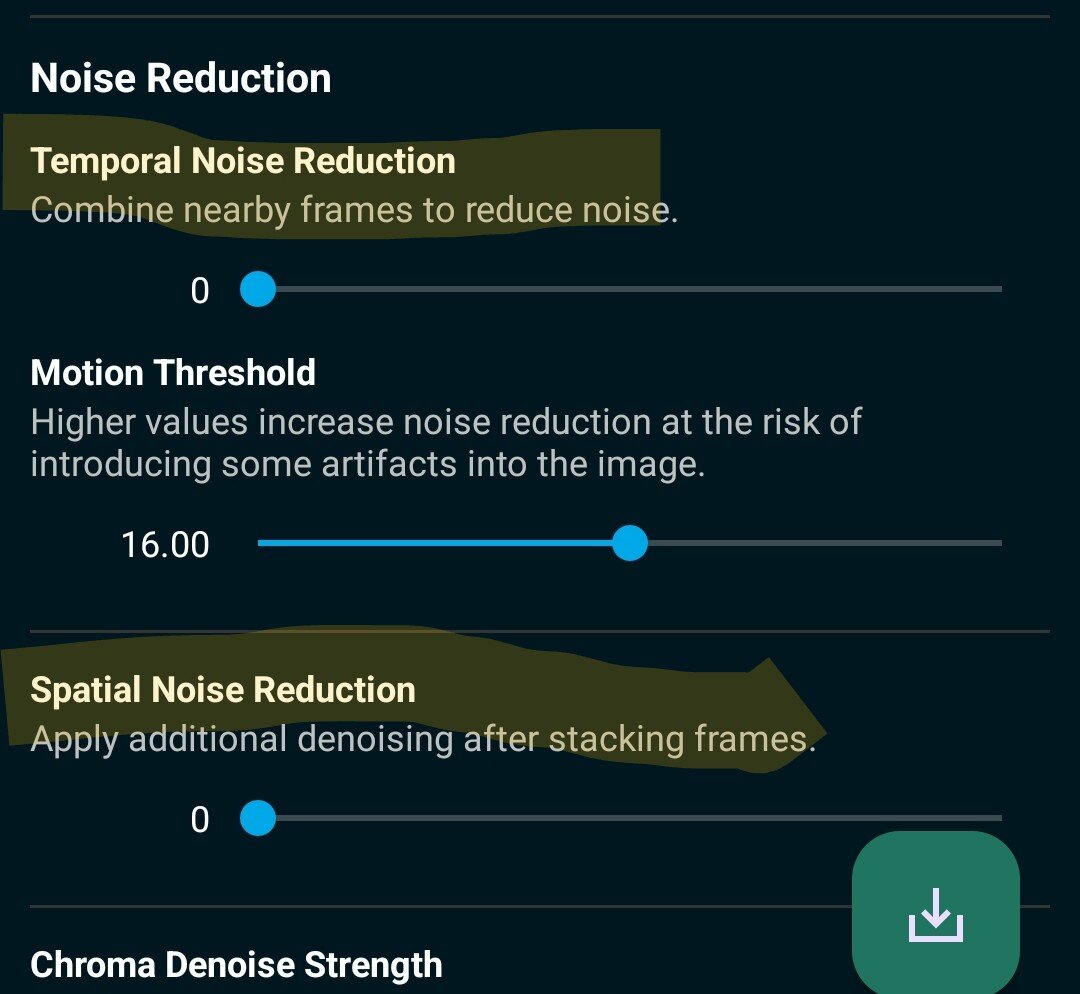Click the 'Combine nearby frames' description text
The image size is (1080, 994).
pyautogui.click(x=354, y=211)
